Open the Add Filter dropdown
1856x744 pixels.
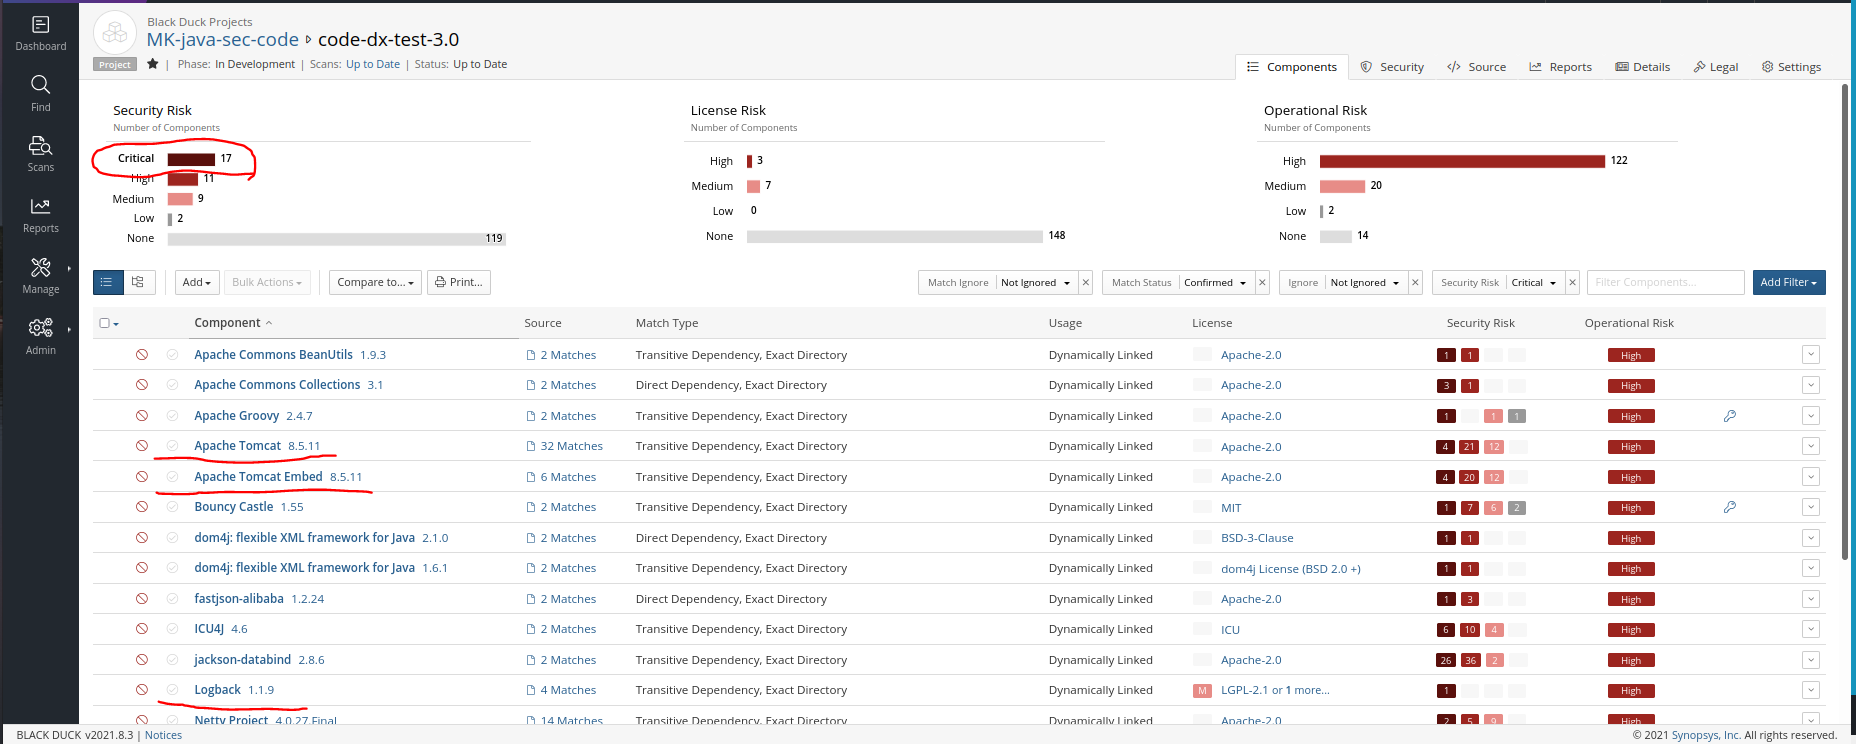(1789, 282)
